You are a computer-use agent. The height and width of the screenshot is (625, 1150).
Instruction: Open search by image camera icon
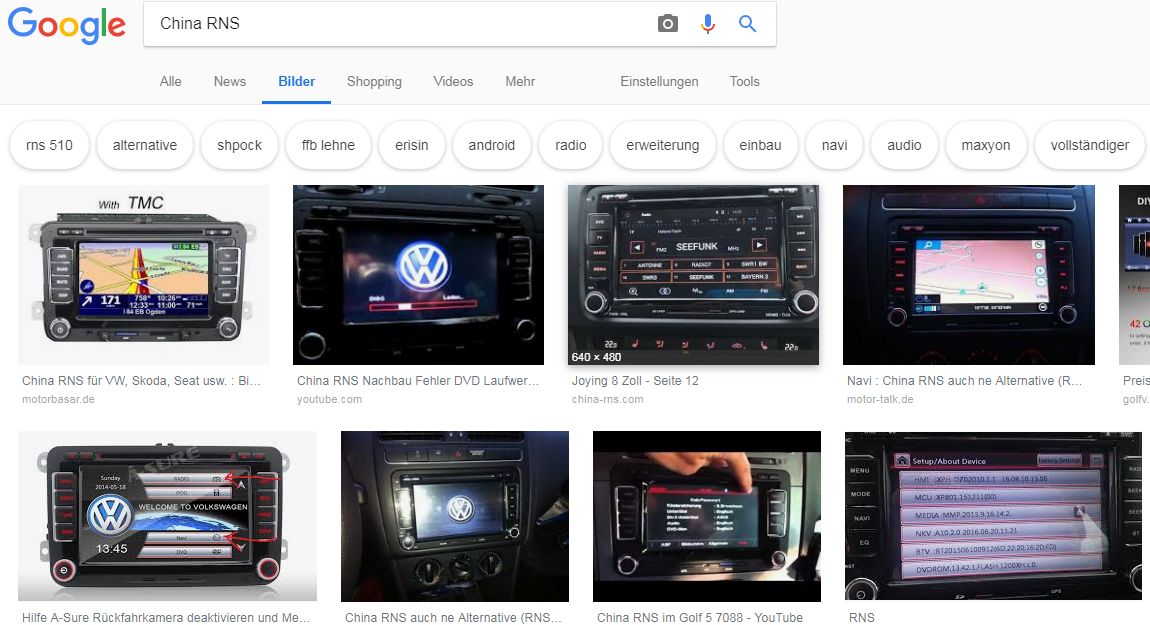[668, 24]
